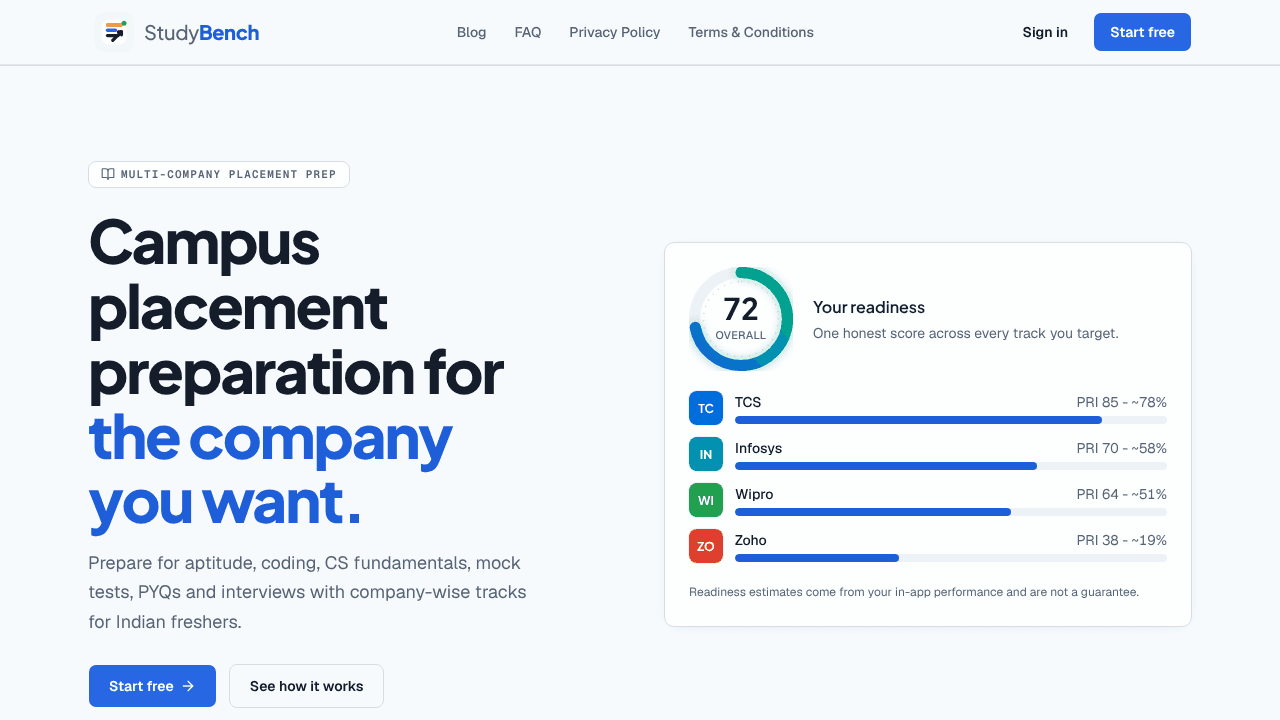1280x720 pixels.
Task: Click the "One honest score across every track" text
Action: (966, 333)
